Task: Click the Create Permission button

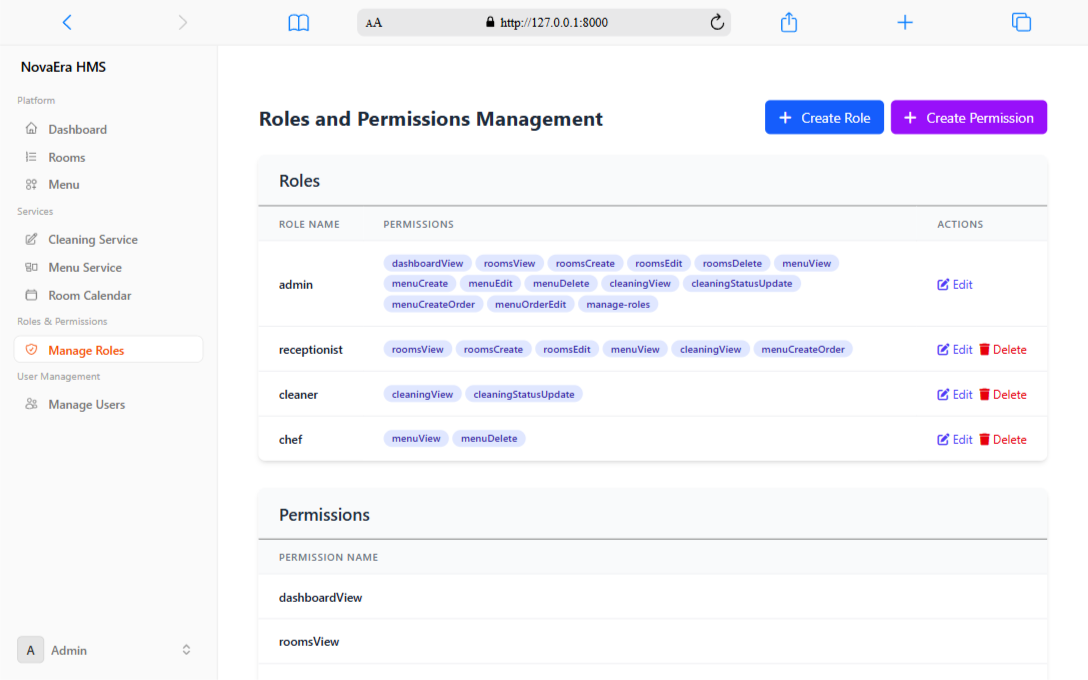Action: point(969,117)
